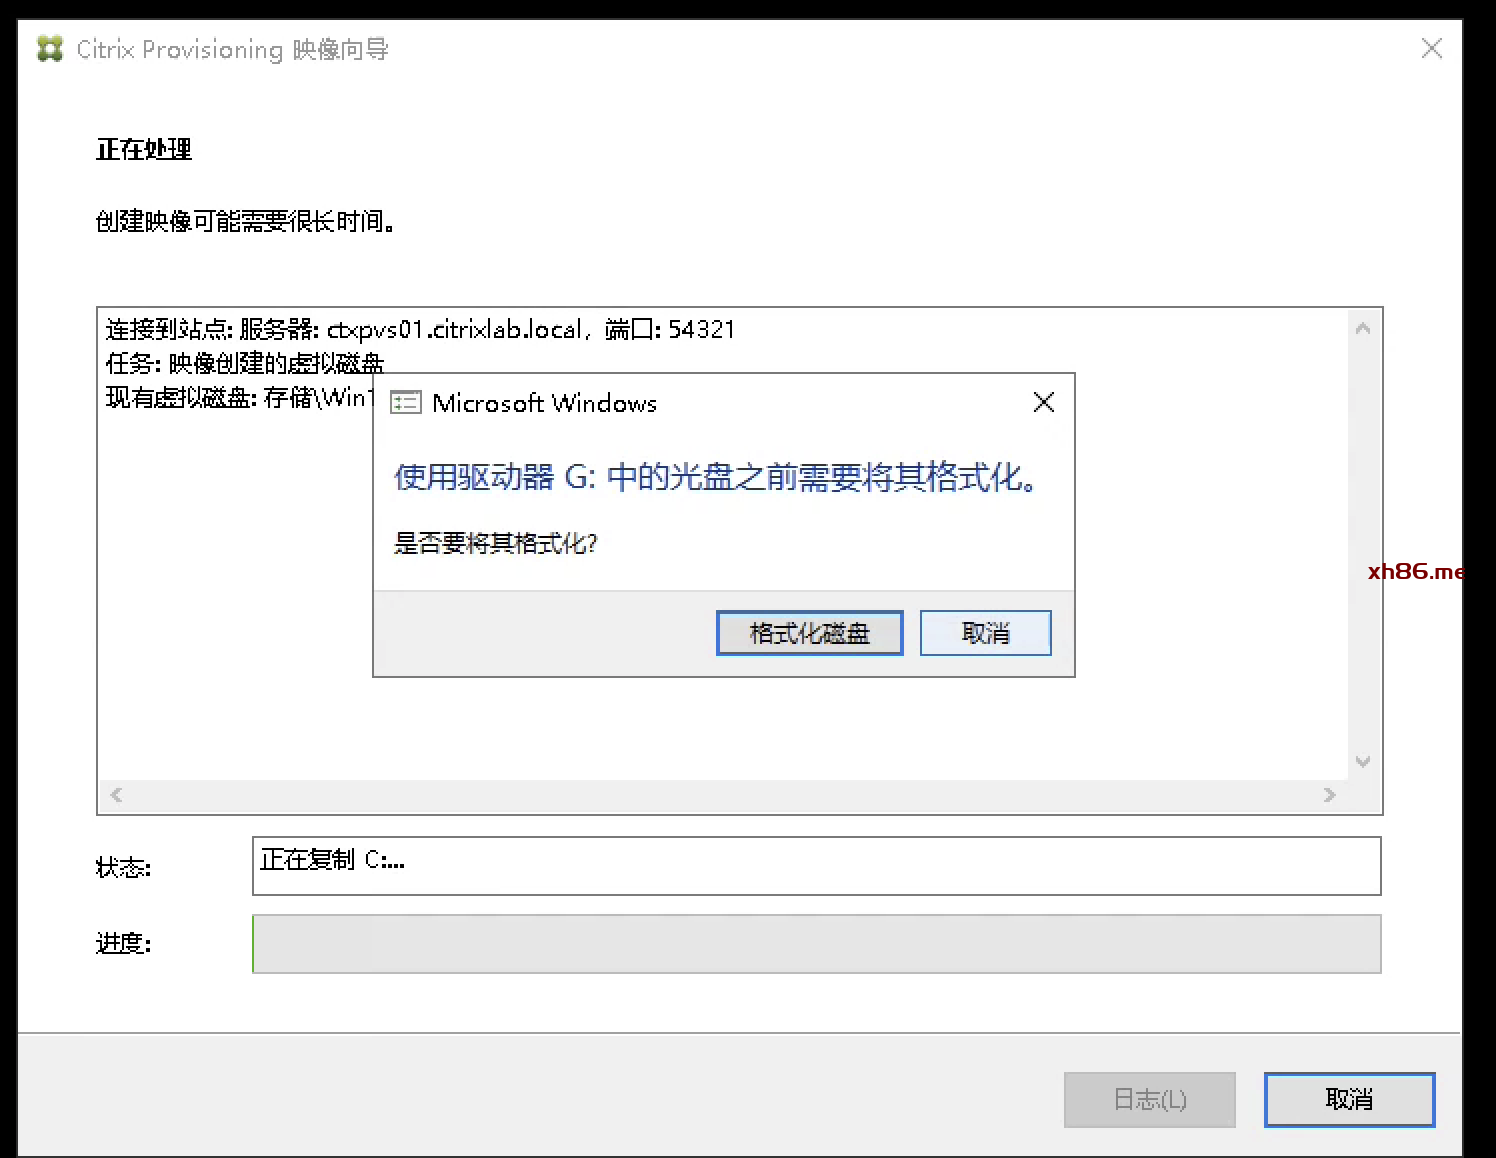Click the log scroll-right arrow
The image size is (1496, 1158).
1329,795
